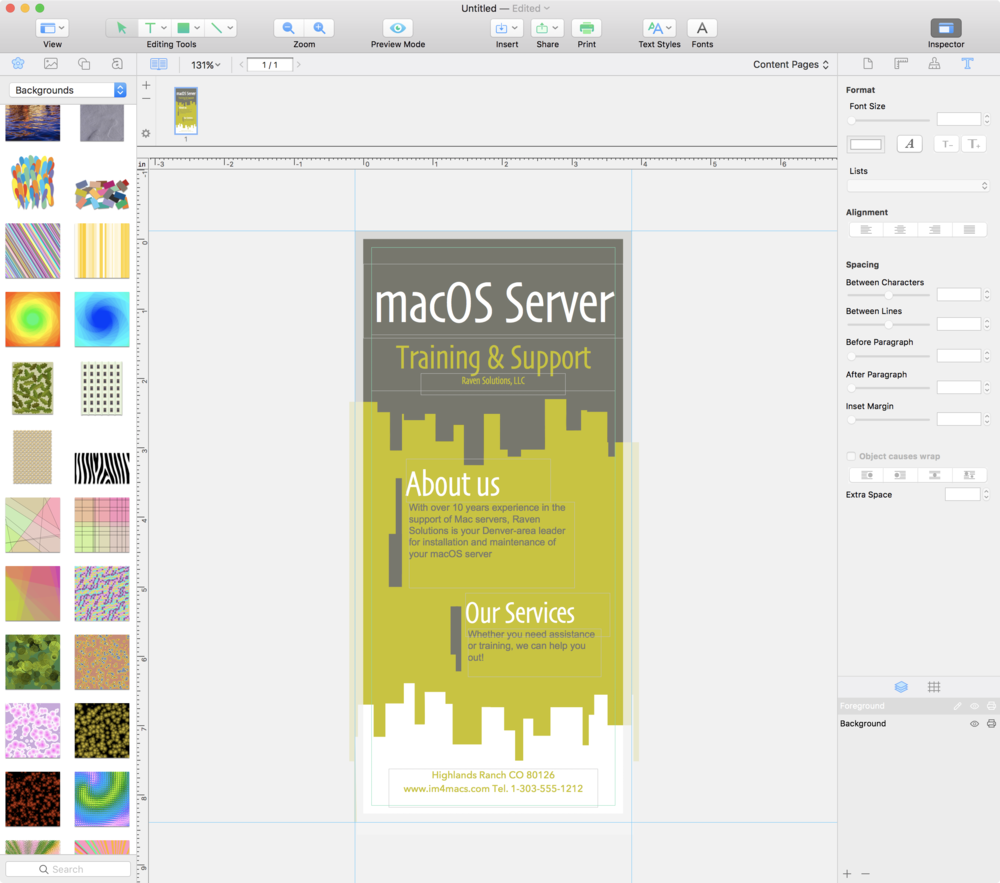The image size is (1000, 883).
Task: Show the Layers panel icon
Action: point(901,687)
